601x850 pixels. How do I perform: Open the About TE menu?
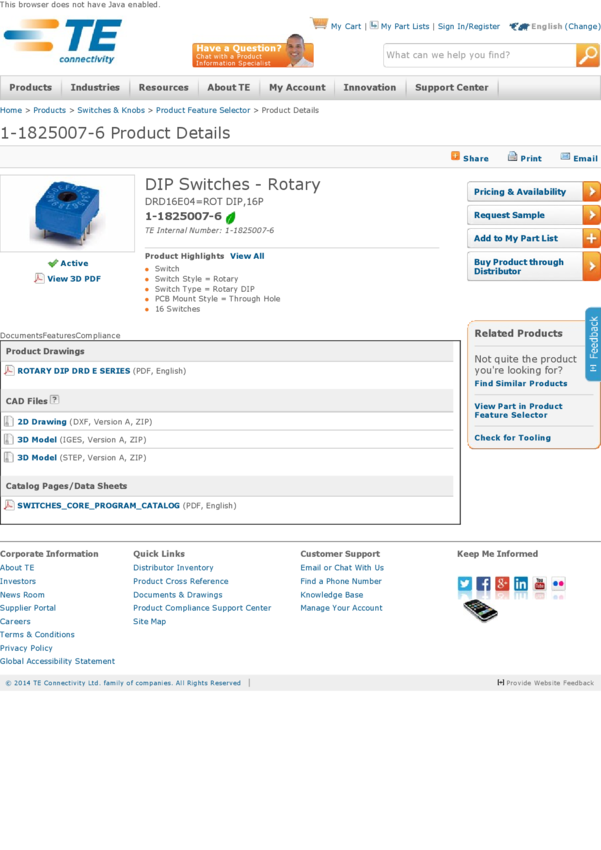click(229, 87)
